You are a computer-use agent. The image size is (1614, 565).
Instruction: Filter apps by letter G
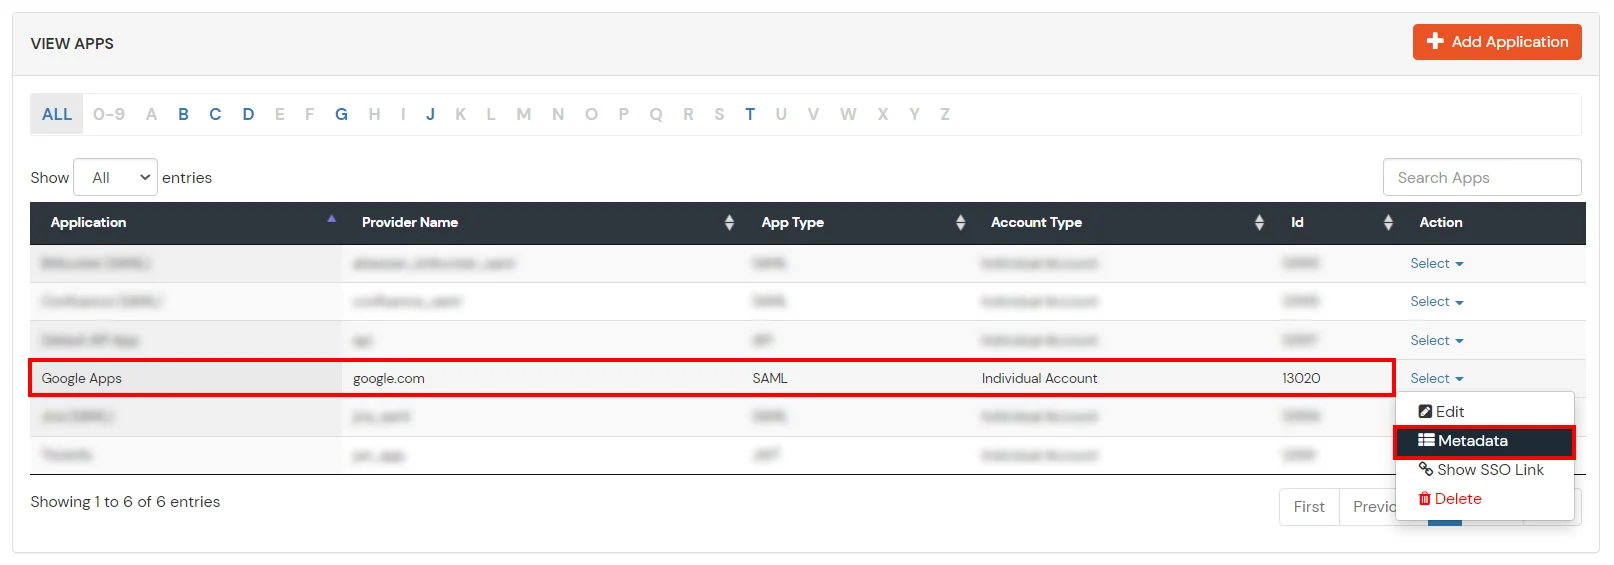coord(341,114)
